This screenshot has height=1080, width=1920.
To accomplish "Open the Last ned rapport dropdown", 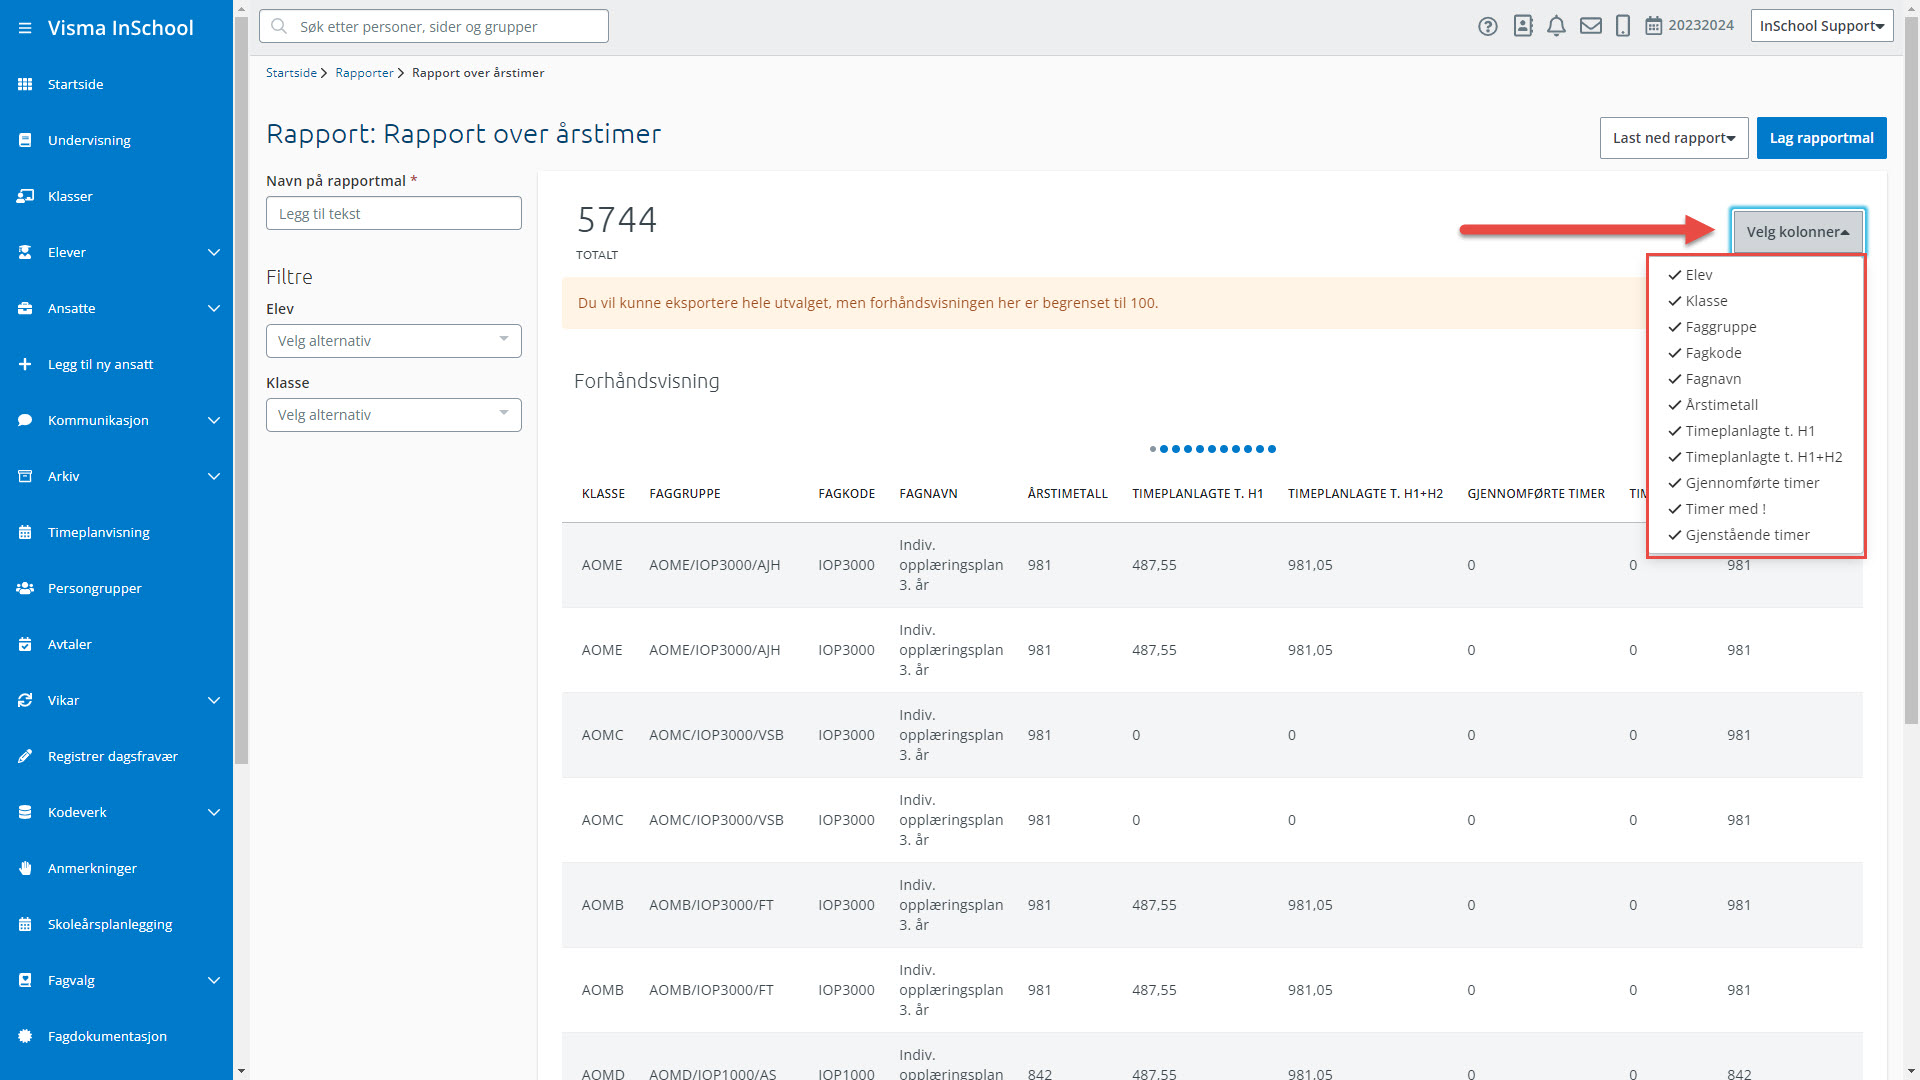I will 1674,138.
